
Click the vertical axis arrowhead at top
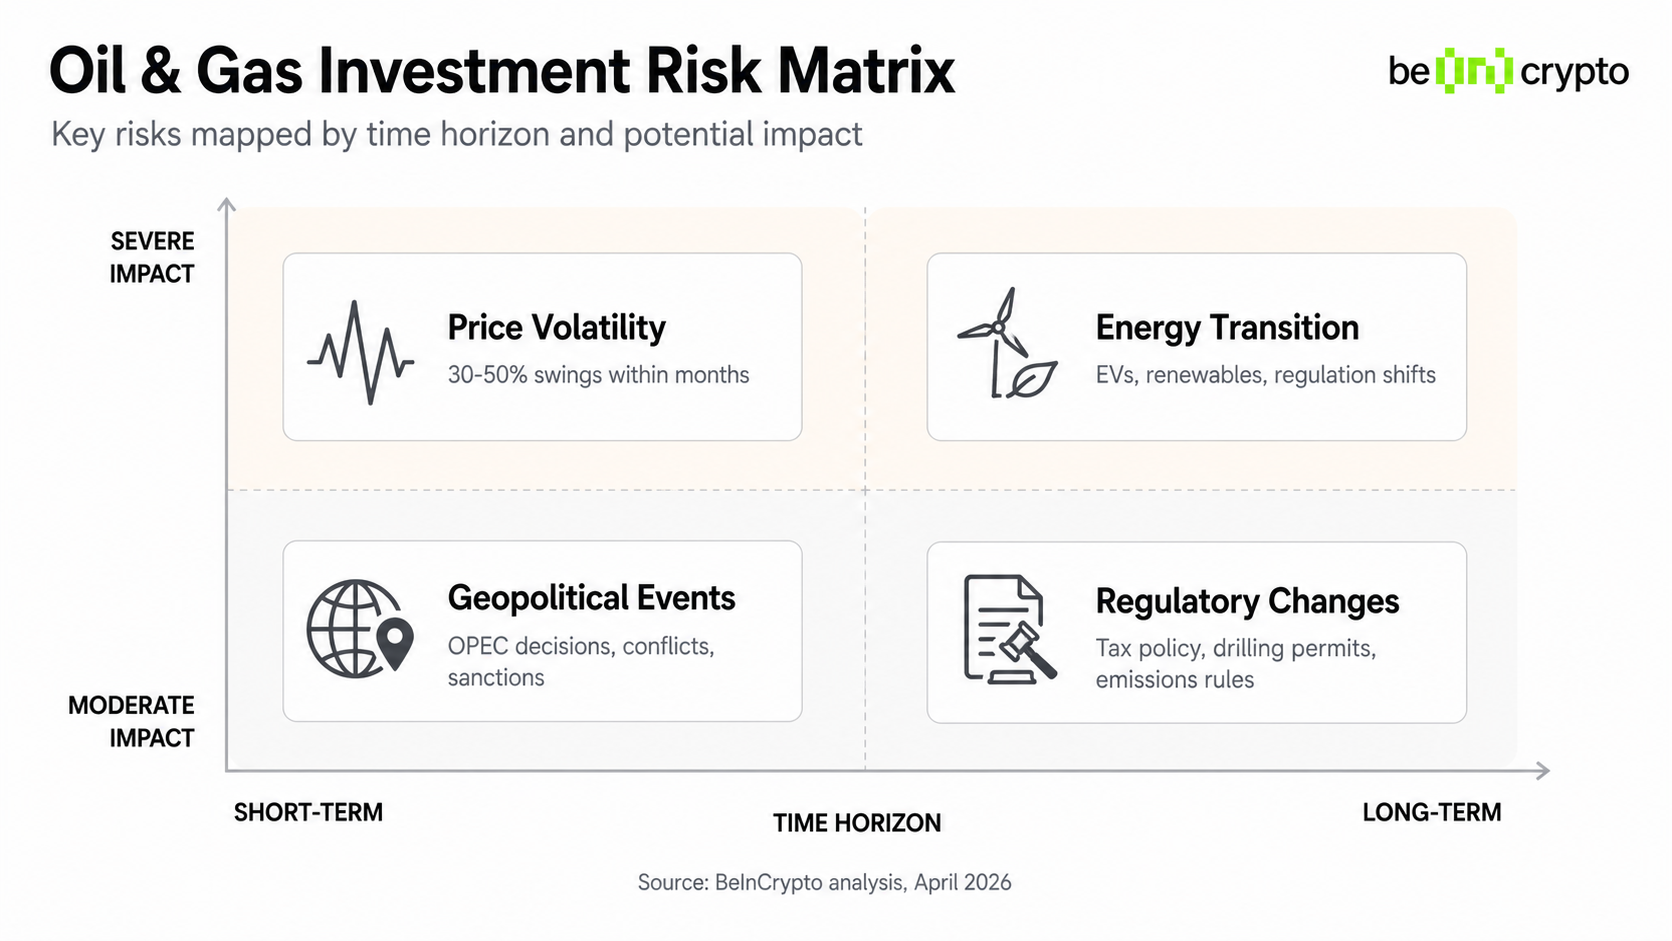pyautogui.click(x=227, y=205)
